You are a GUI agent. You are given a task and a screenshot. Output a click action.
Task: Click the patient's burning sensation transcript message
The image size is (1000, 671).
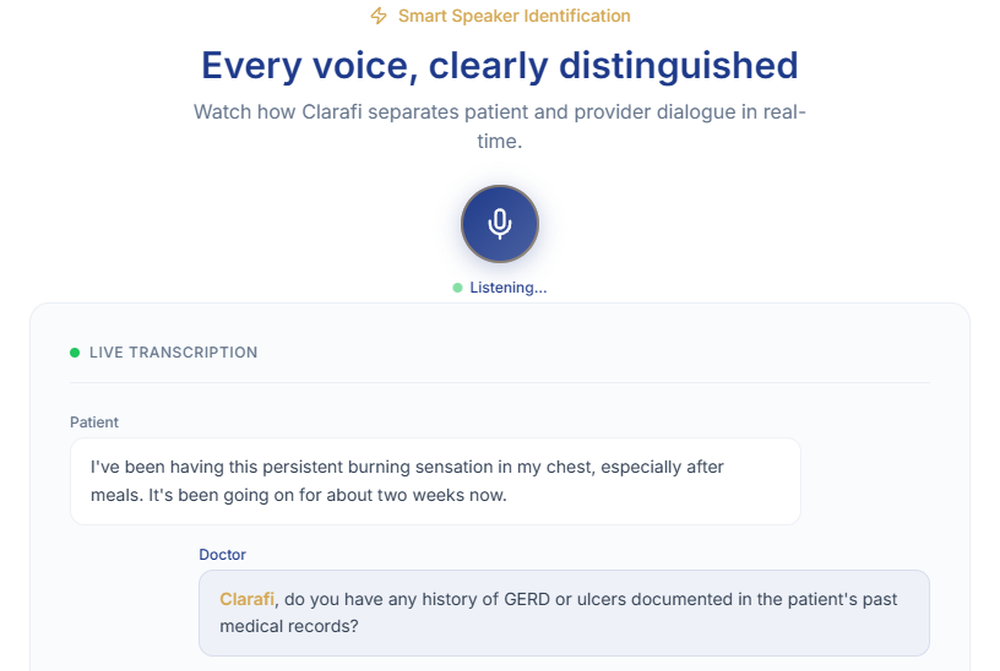[x=434, y=481]
